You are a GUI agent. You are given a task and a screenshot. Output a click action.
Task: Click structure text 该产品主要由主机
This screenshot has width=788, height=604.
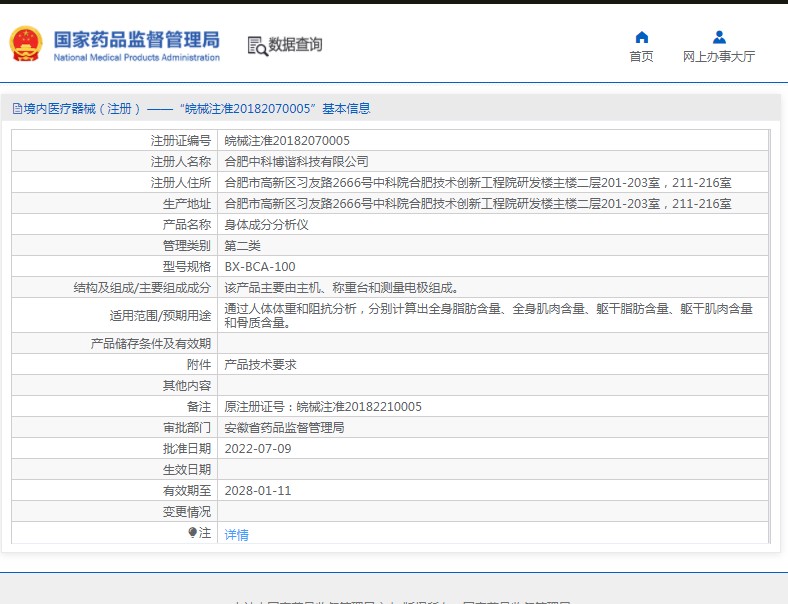[342, 288]
